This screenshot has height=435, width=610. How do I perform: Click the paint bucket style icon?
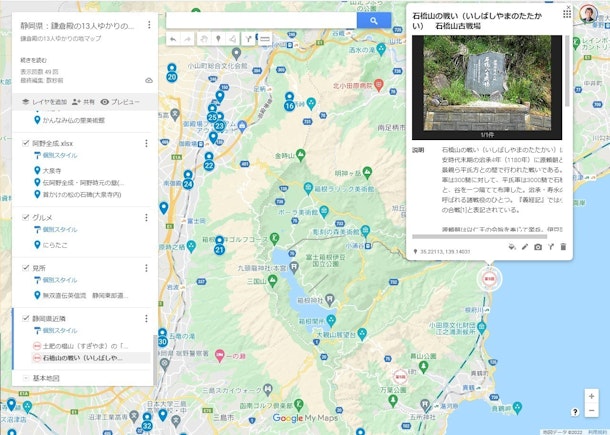pos(512,246)
